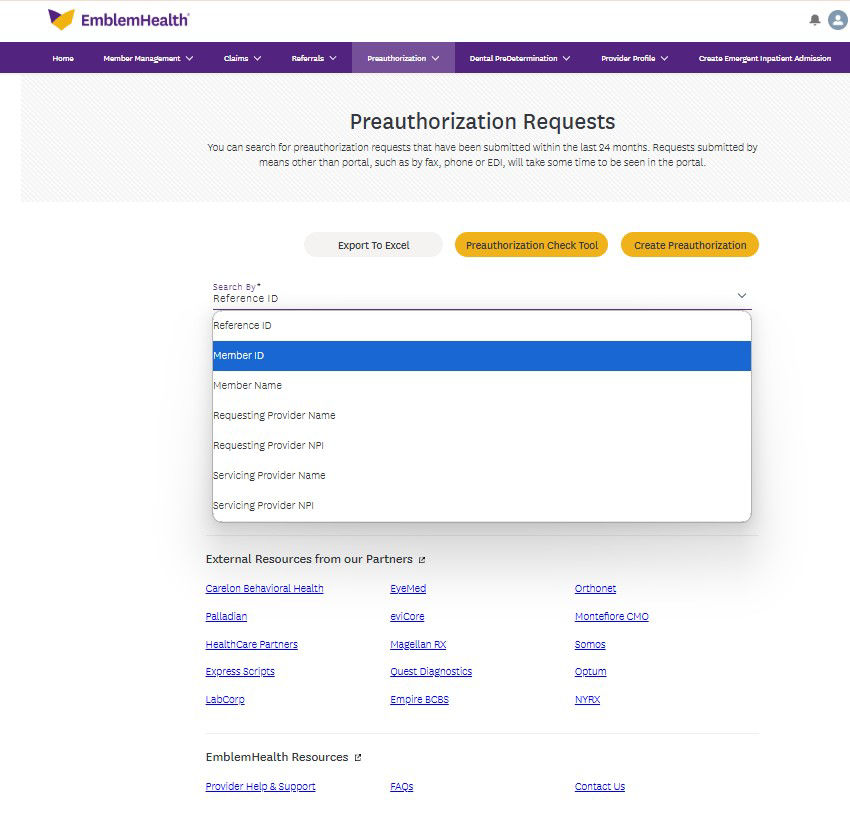850x830 pixels.
Task: Open the Provider Profile menu
Action: pos(634,58)
